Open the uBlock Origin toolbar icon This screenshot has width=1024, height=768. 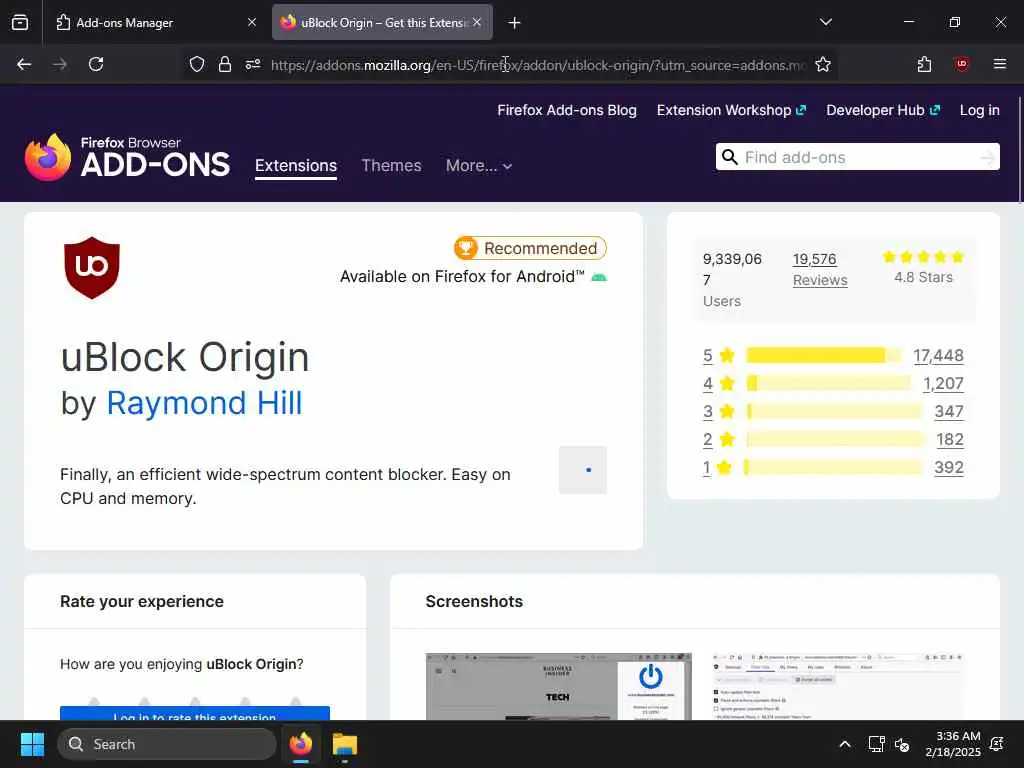point(961,65)
